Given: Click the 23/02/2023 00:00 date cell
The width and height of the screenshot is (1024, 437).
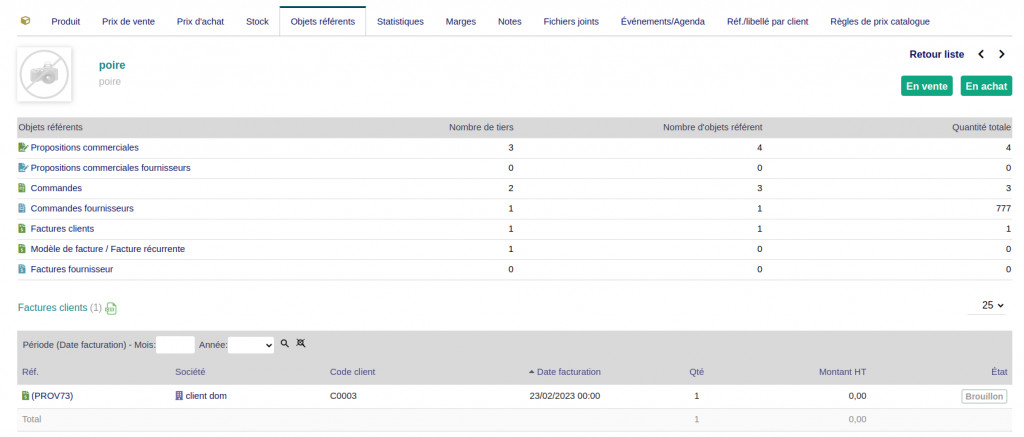Looking at the screenshot, I should [565, 396].
